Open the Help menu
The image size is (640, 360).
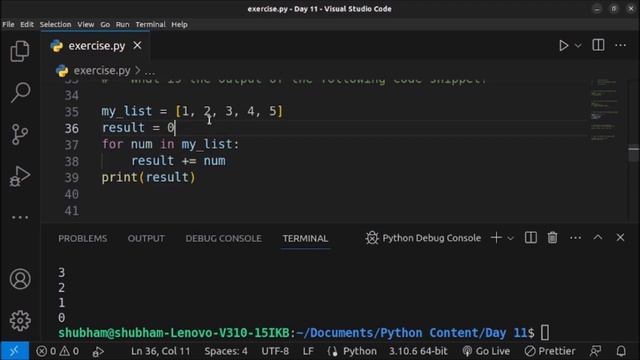coord(179,24)
